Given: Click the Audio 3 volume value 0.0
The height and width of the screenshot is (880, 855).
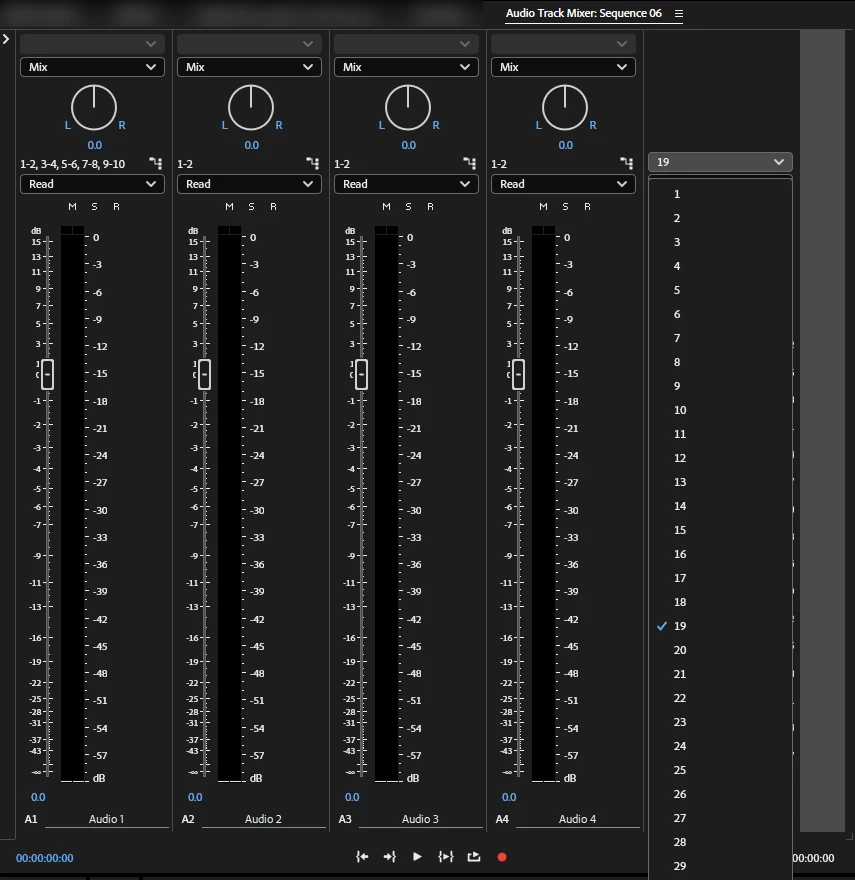Looking at the screenshot, I should tap(352, 797).
